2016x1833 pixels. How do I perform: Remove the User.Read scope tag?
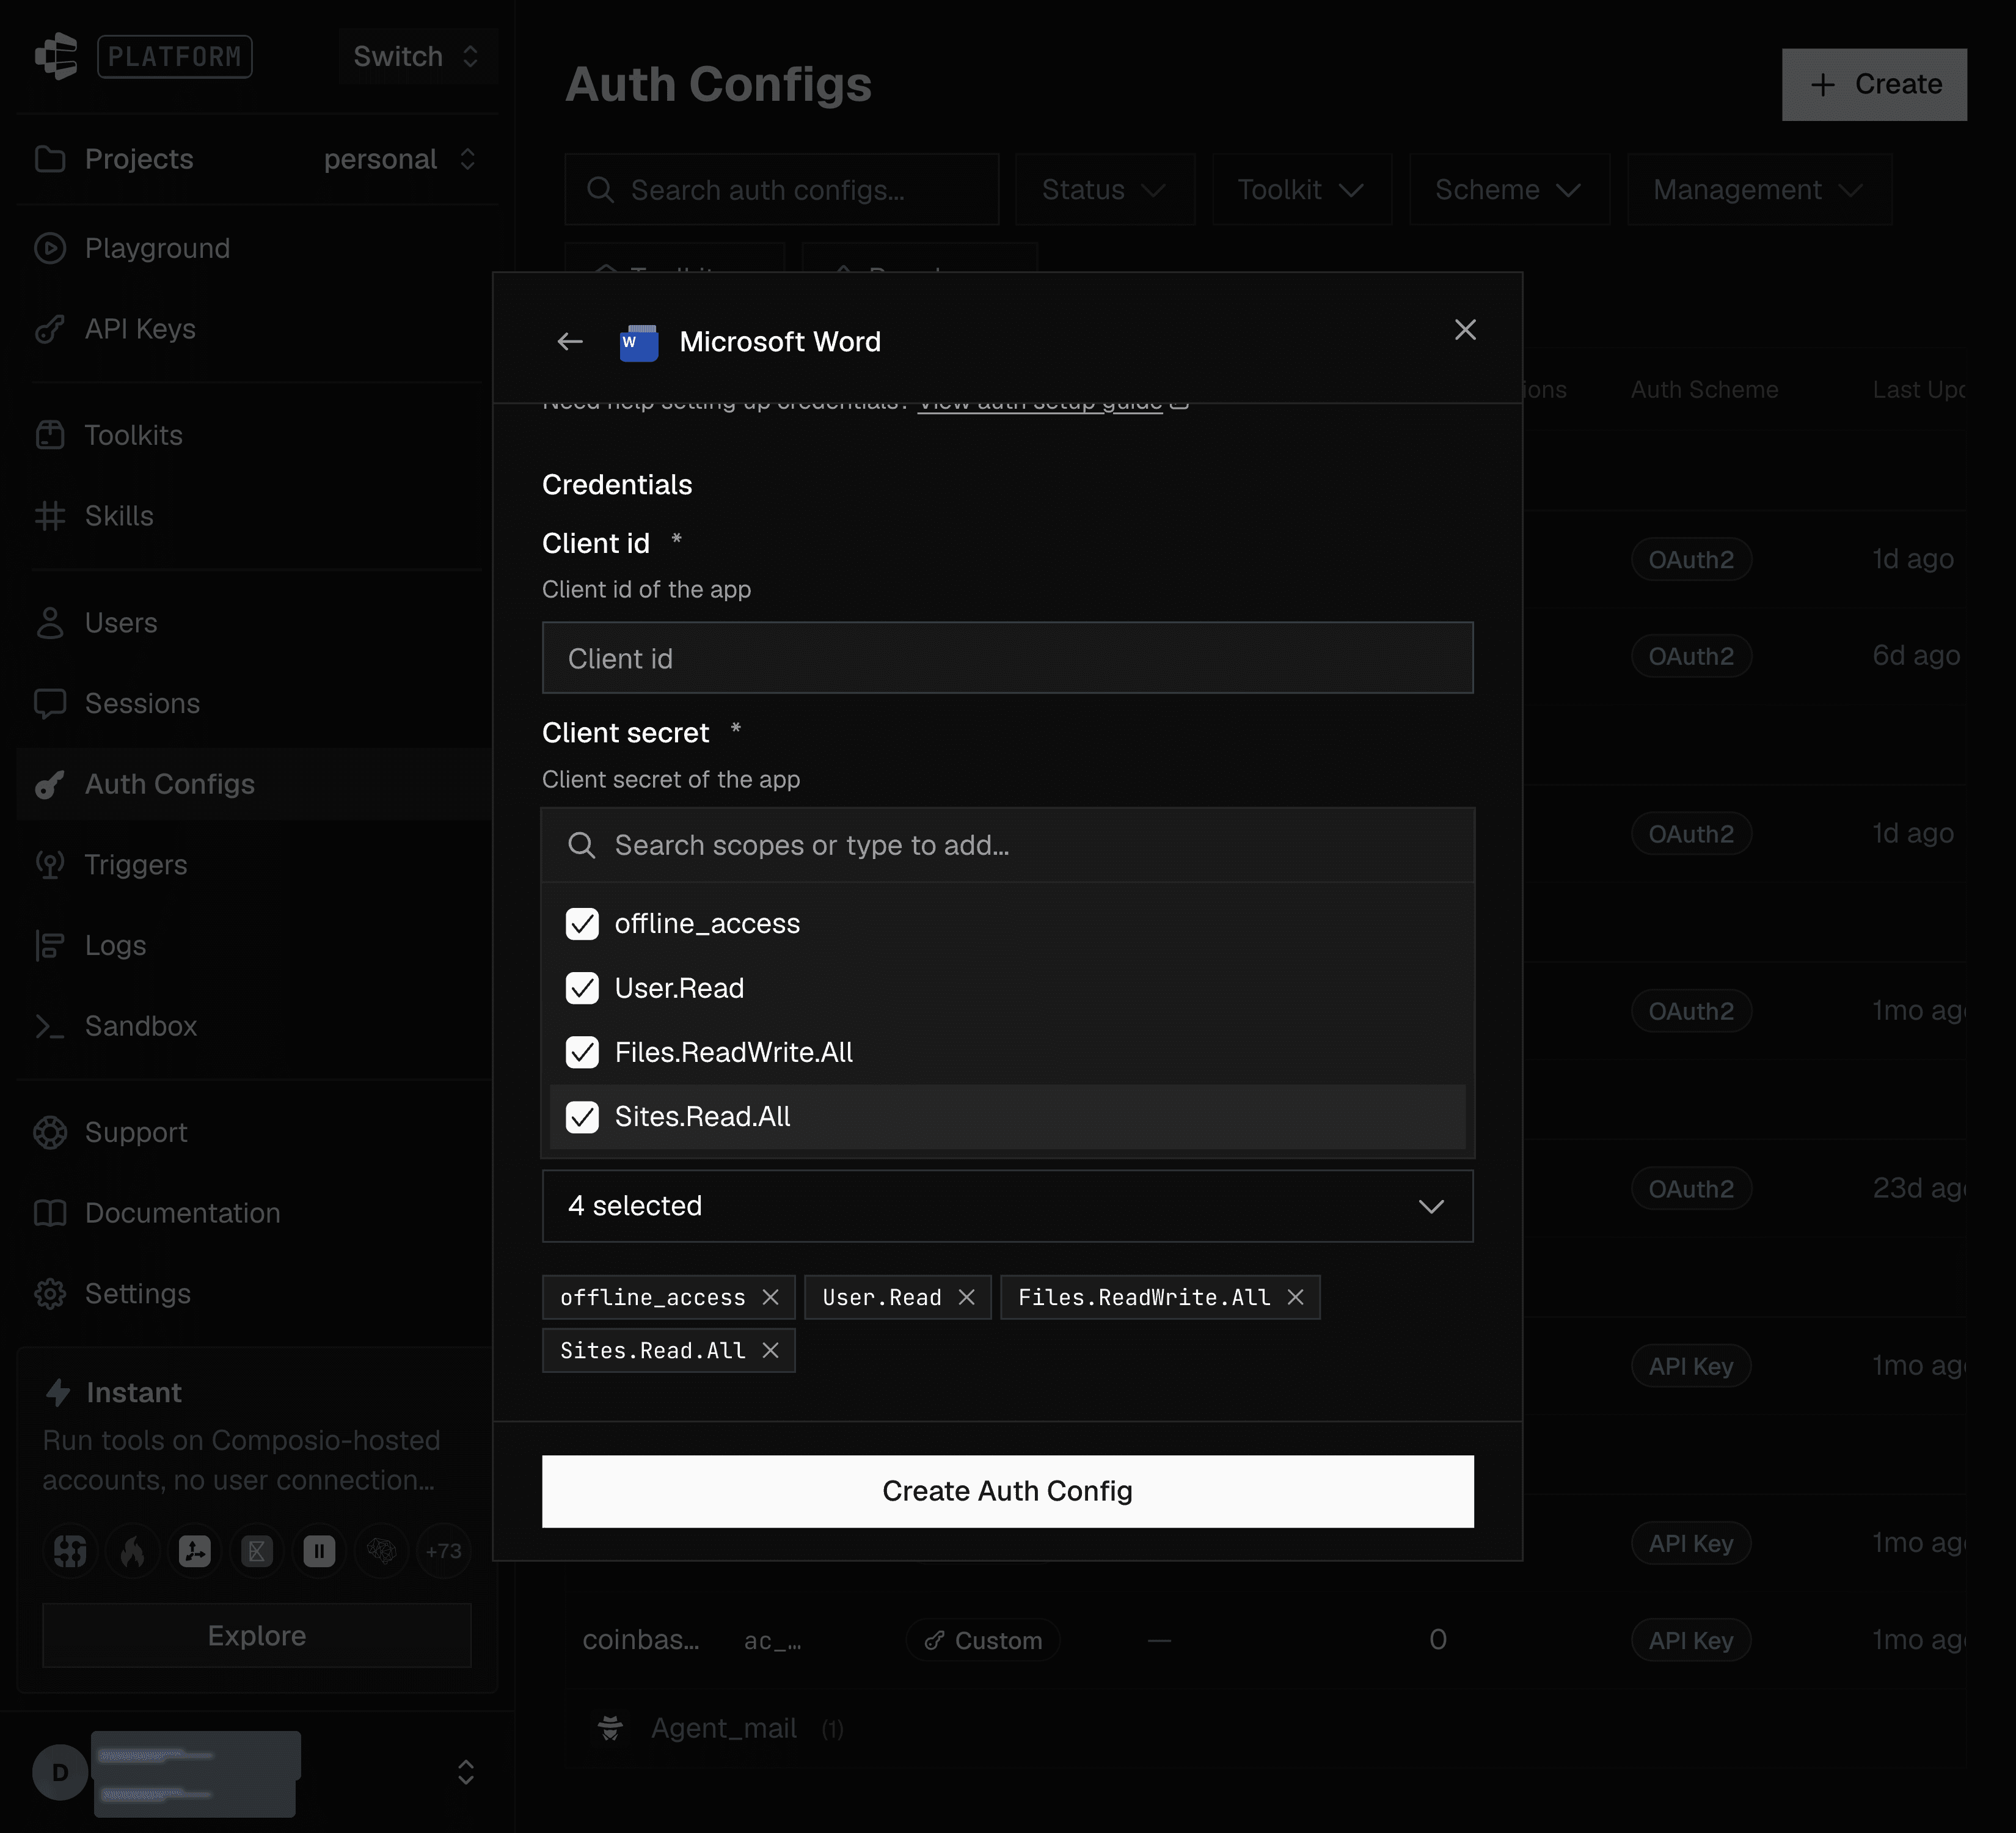coord(966,1297)
